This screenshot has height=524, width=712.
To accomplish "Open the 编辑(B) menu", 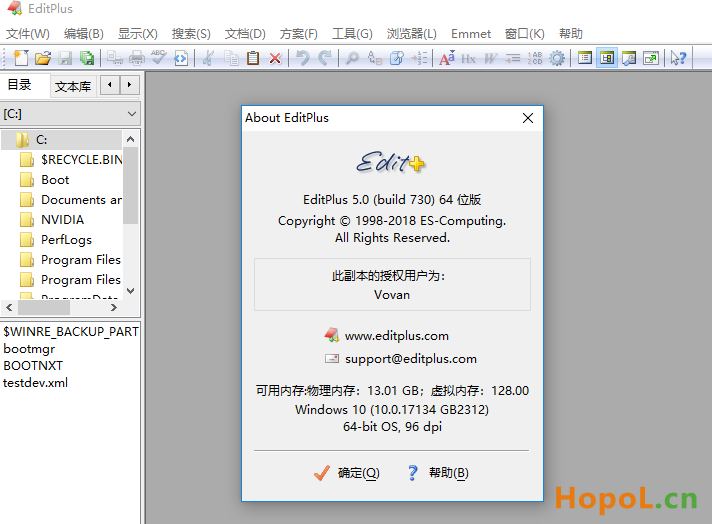I will [84, 34].
